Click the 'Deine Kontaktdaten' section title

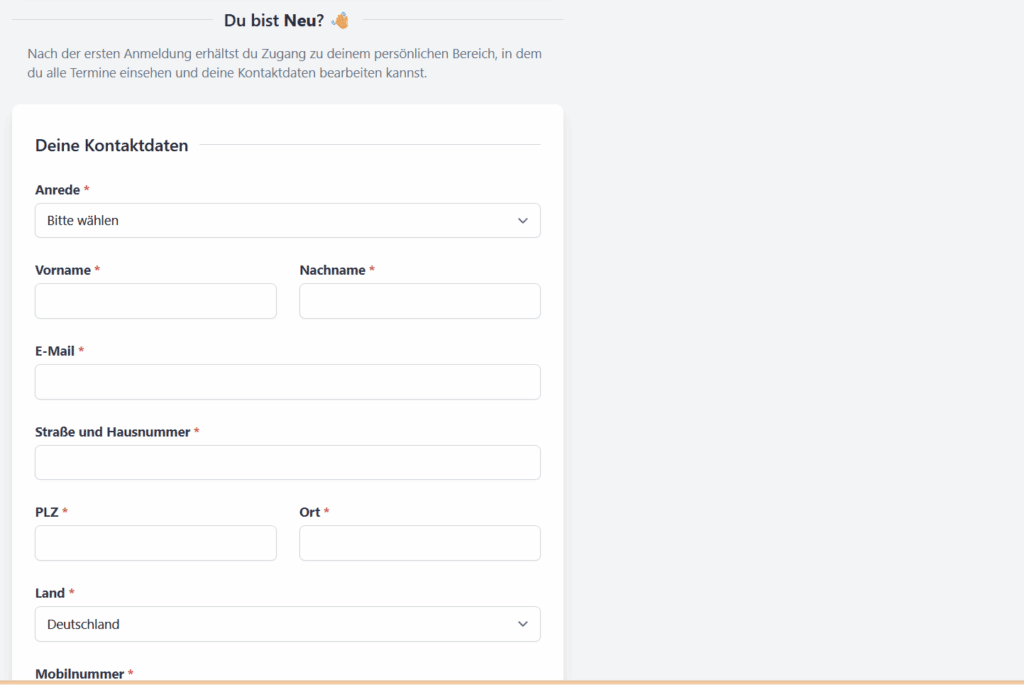(111, 145)
